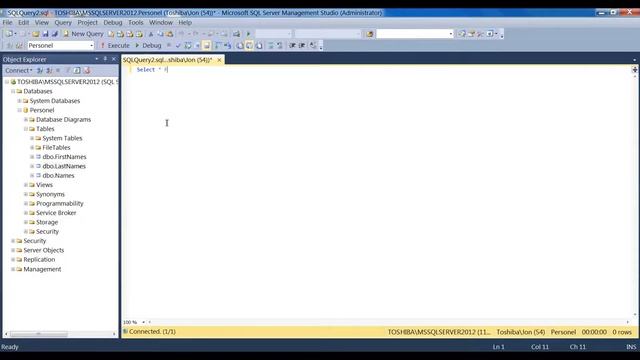
Task: Open the Window menu
Action: 160,22
